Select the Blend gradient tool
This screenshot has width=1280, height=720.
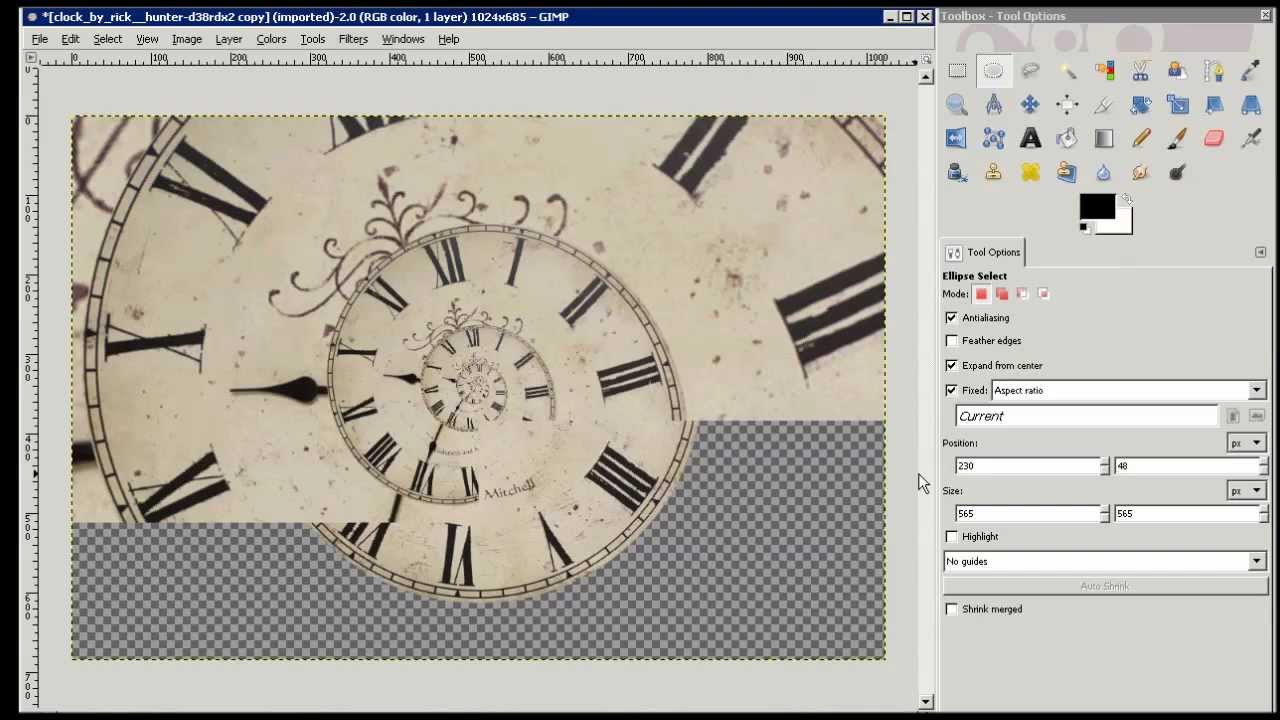[x=1104, y=138]
